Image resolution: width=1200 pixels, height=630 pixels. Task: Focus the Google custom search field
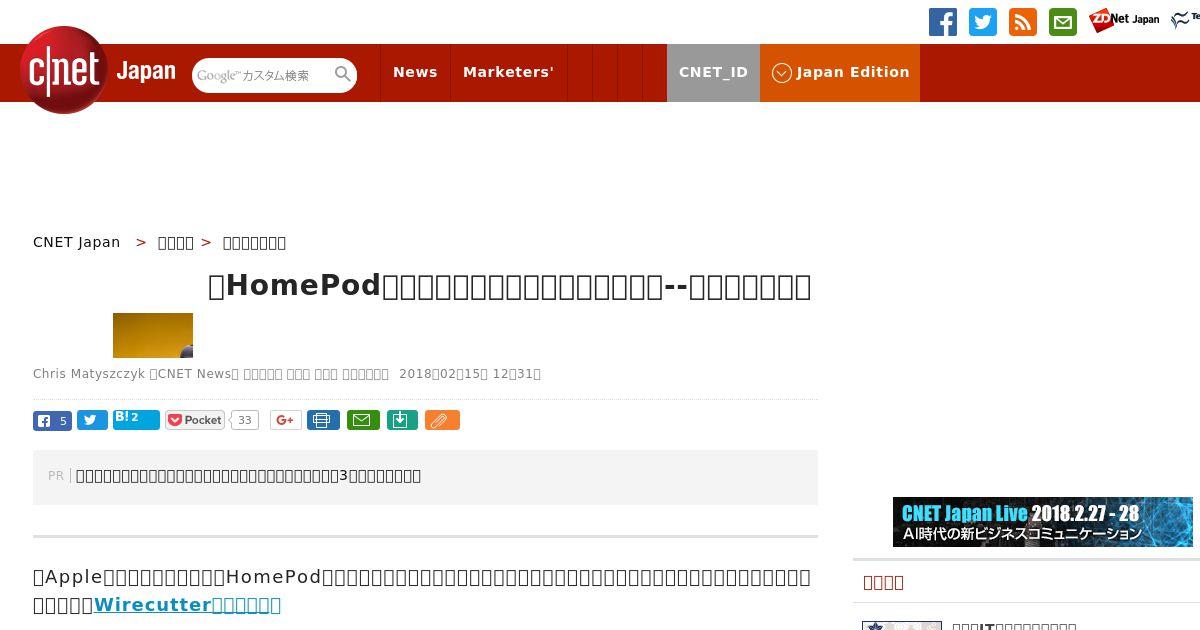[263, 75]
